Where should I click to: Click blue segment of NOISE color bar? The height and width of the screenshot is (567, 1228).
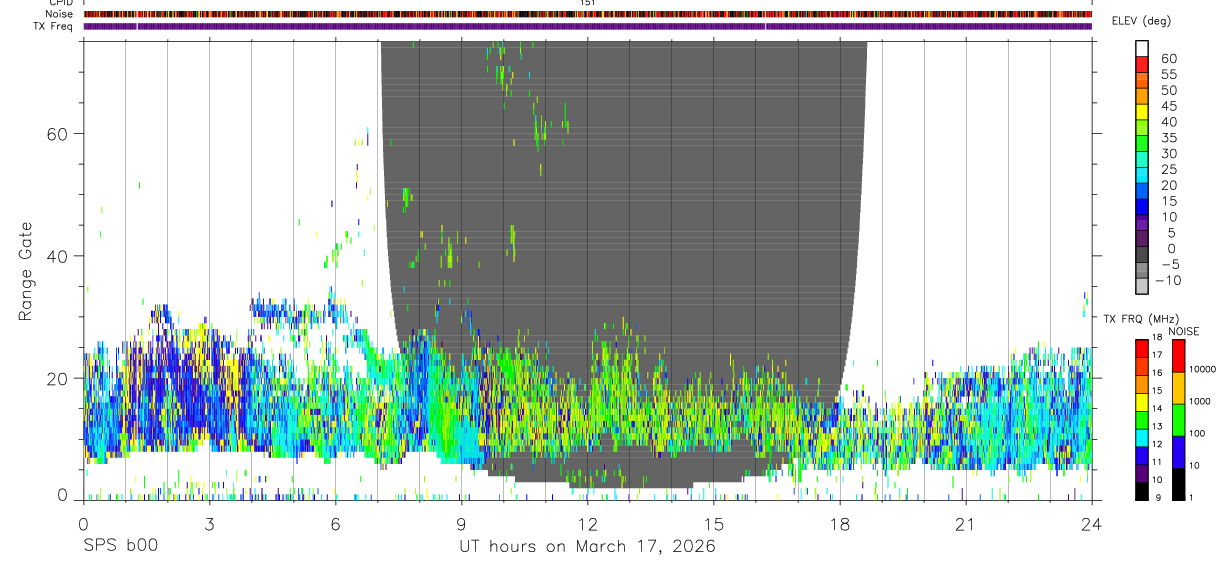[1178, 452]
